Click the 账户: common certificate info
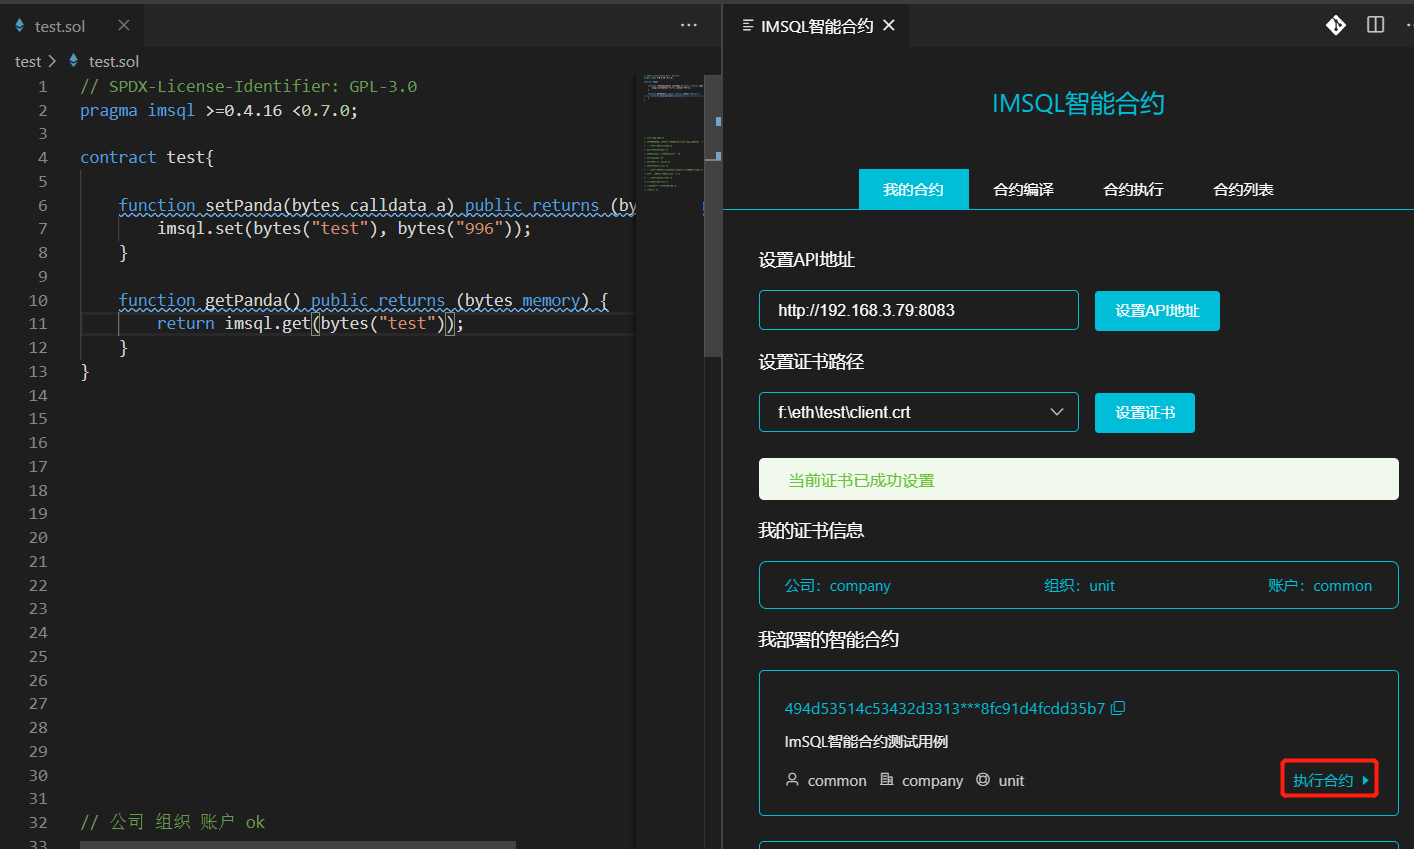Screen dimensions: 1414x849 pyautogui.click(x=1320, y=586)
